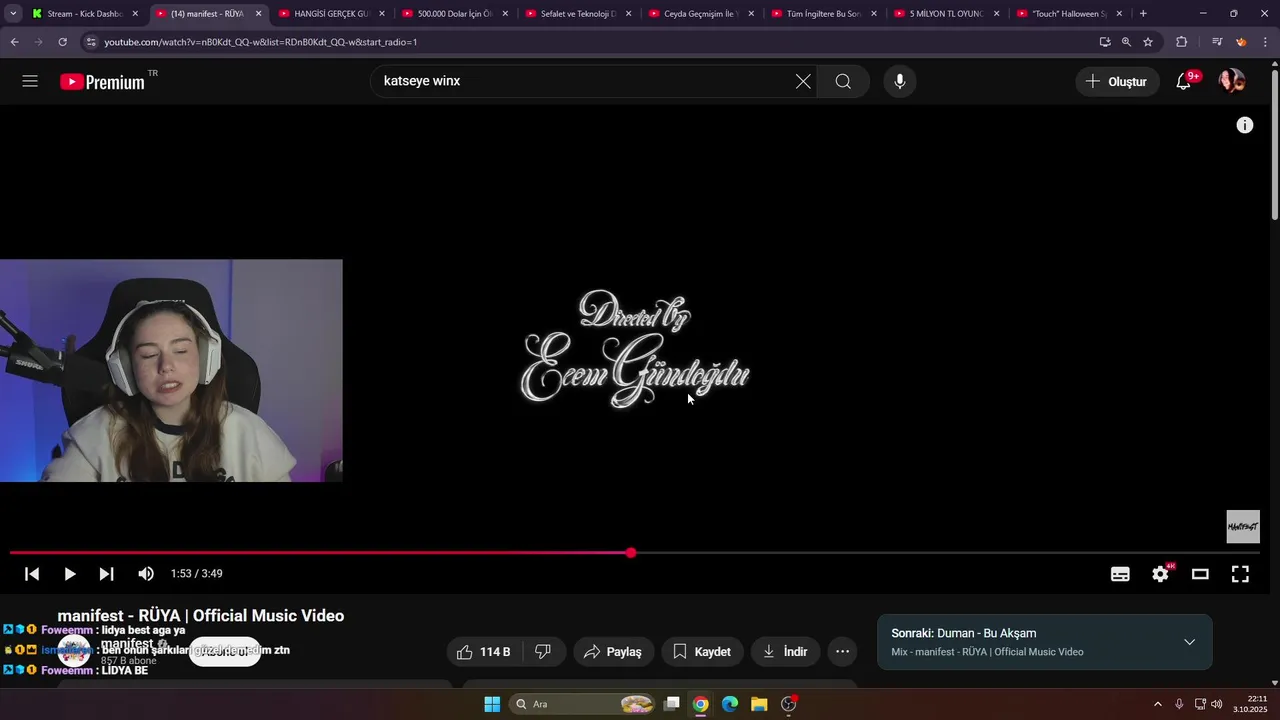Open the Chrome profile avatar
Viewport: 1280px width, 720px height.
click(x=1241, y=42)
